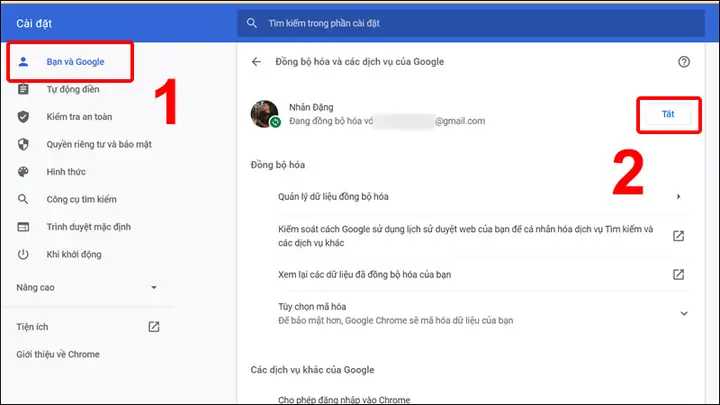Expand the Nâng cao section arrow

tap(154, 287)
